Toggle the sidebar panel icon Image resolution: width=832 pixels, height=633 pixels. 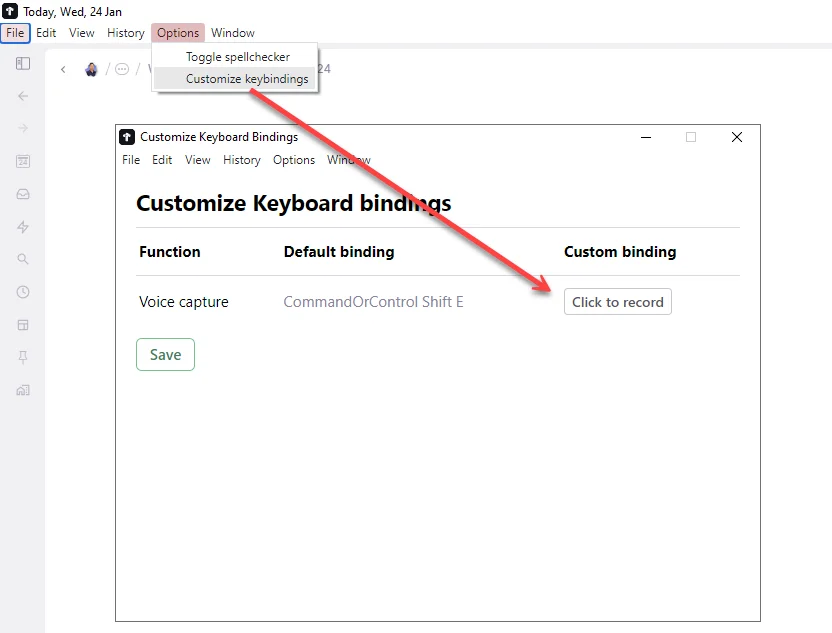(23, 64)
